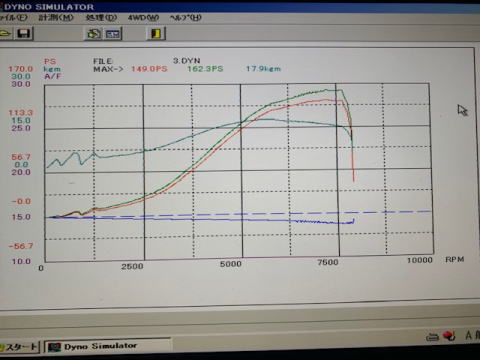Click the 17.9kgm max torque value
Viewport: 480px width, 360px height.
point(263,69)
